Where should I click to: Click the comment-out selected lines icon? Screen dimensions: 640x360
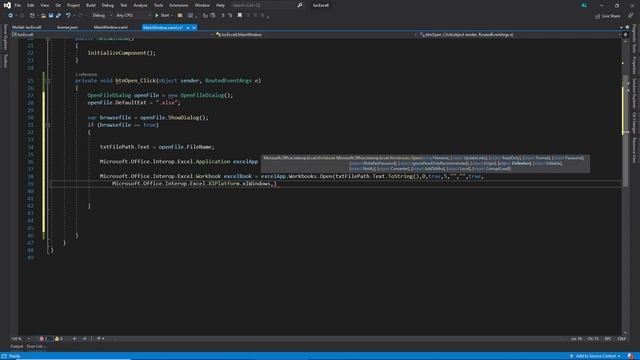click(x=223, y=16)
